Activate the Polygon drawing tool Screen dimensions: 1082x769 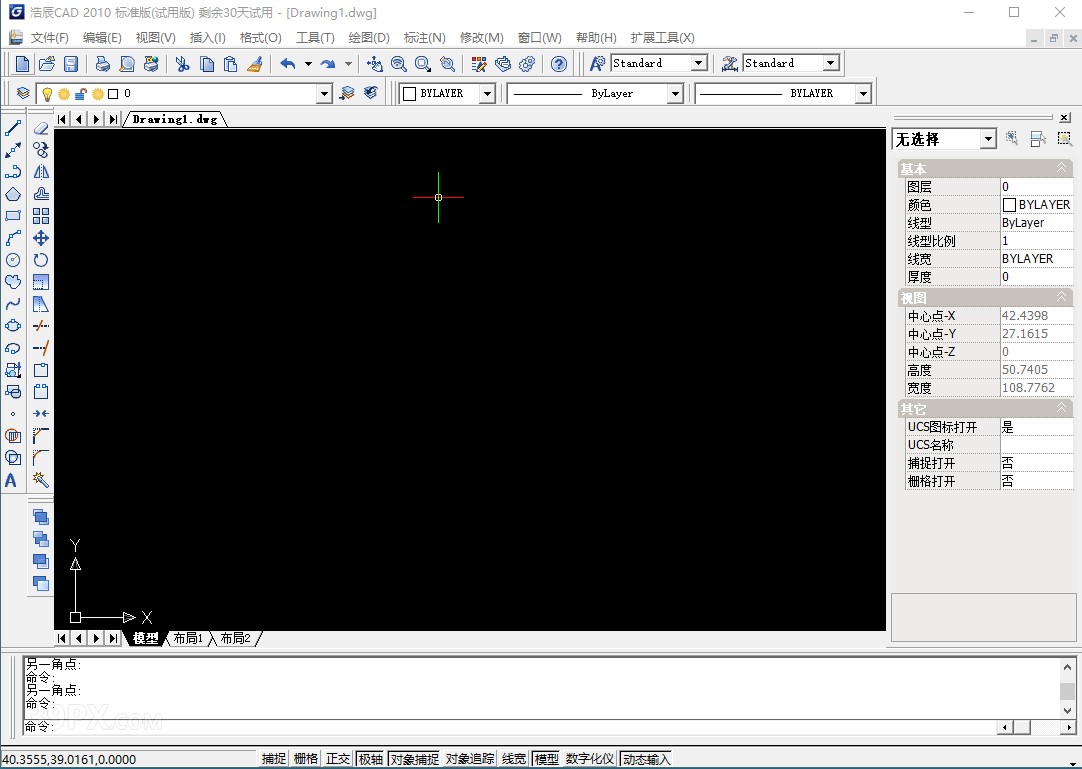[x=13, y=194]
